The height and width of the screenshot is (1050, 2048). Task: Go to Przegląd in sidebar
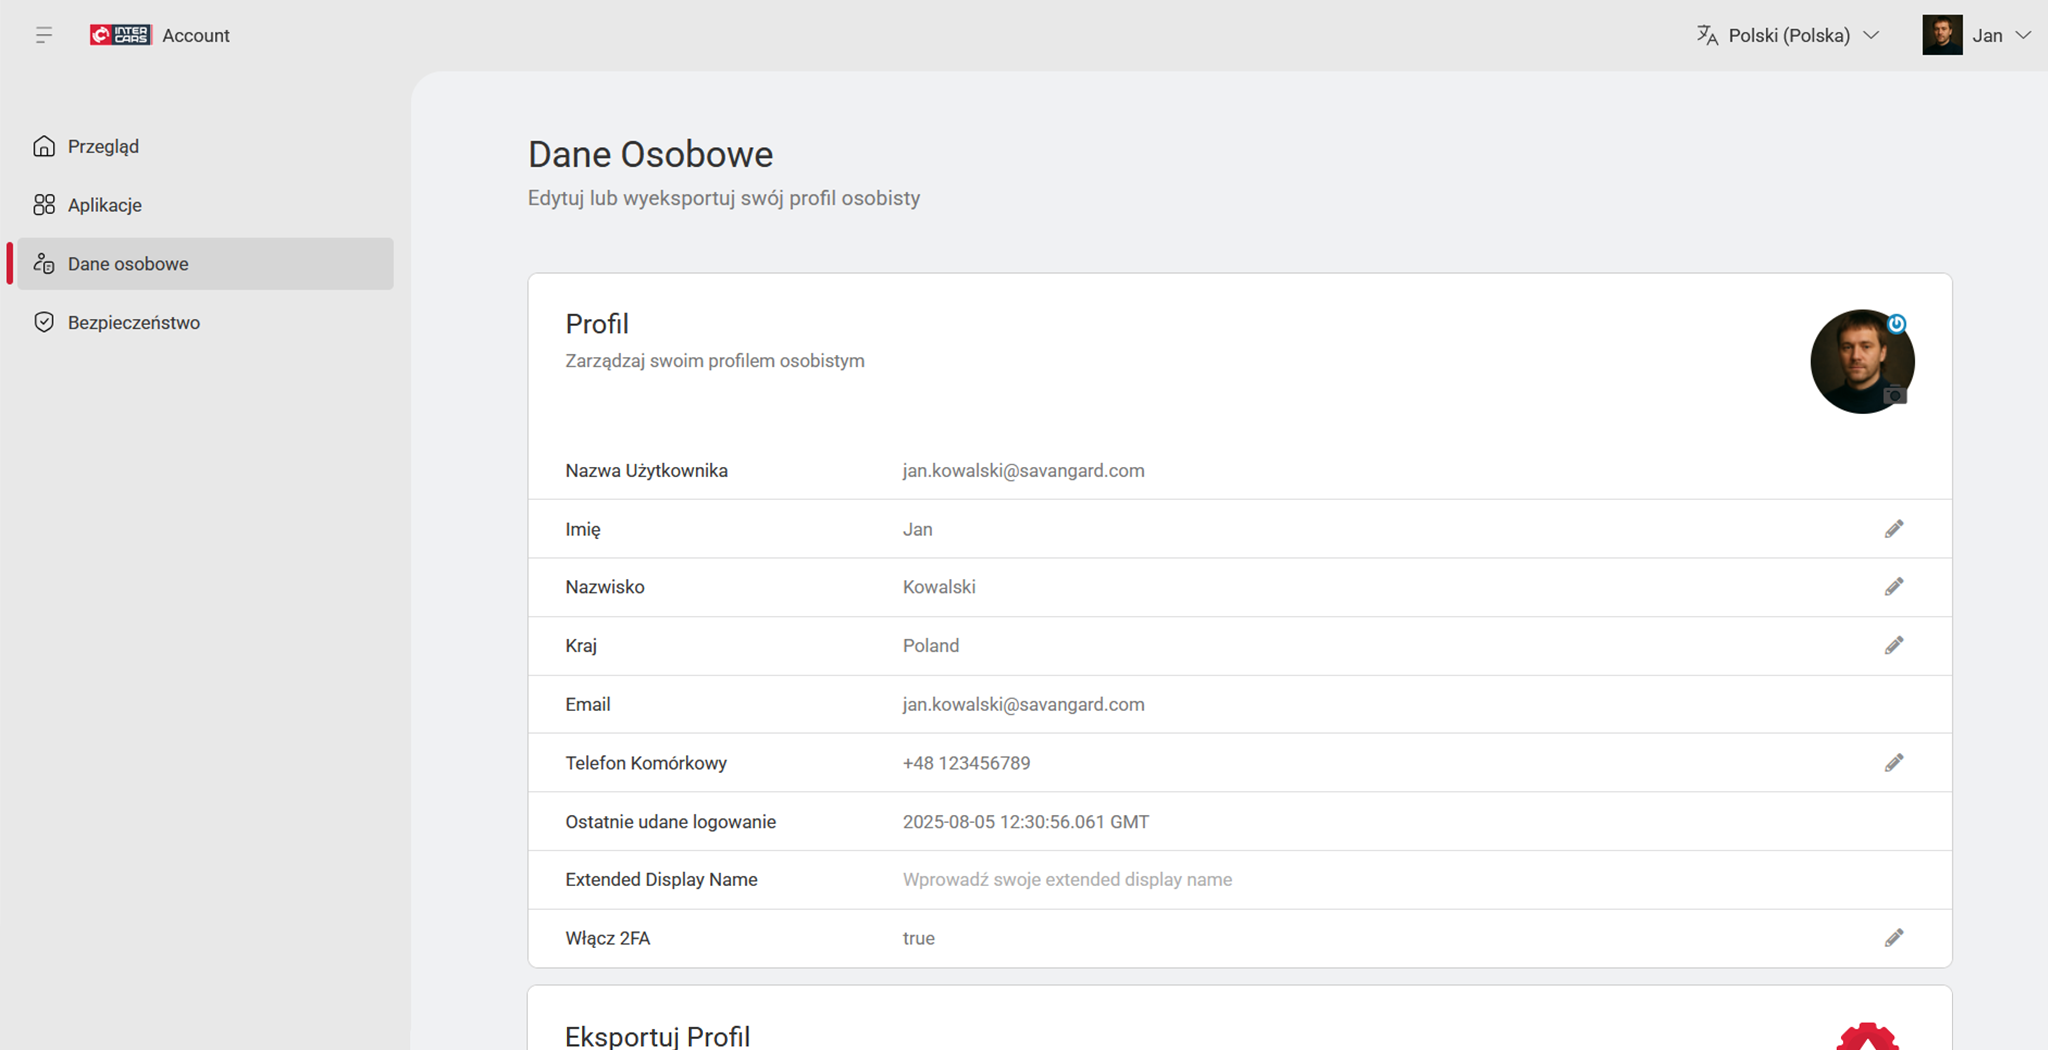tap(103, 146)
